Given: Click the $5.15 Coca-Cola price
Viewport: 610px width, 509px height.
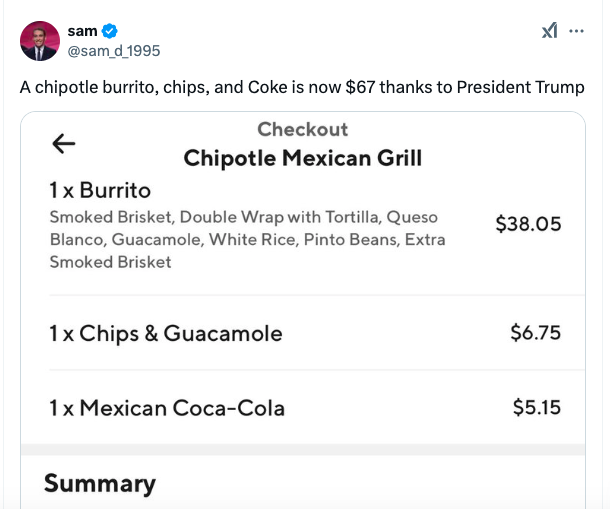Looking at the screenshot, I should point(537,407).
